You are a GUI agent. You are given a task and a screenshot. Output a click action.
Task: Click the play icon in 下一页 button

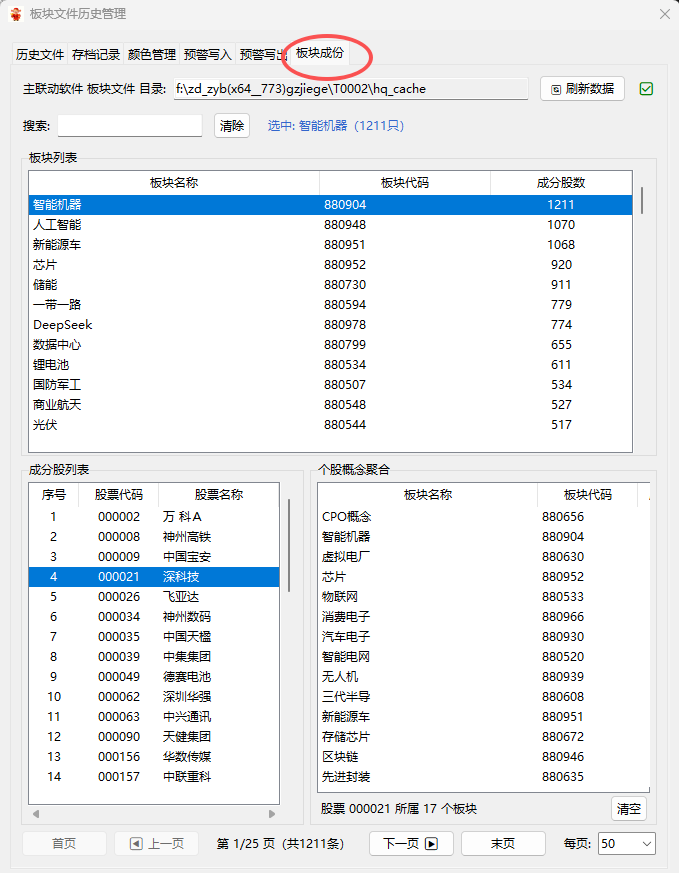point(431,844)
